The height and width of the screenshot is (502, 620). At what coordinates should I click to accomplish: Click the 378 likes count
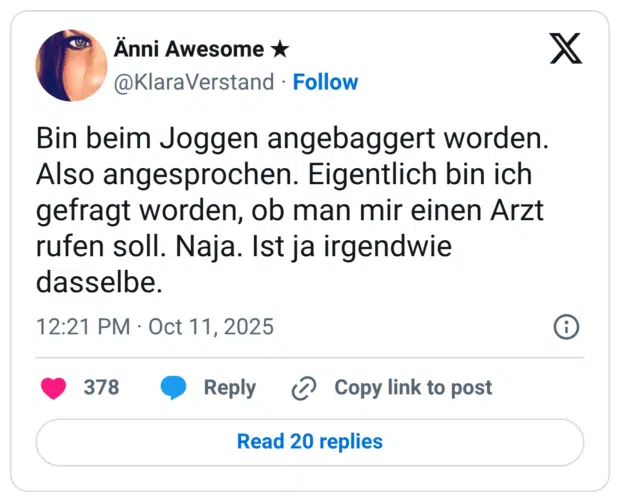pos(101,388)
